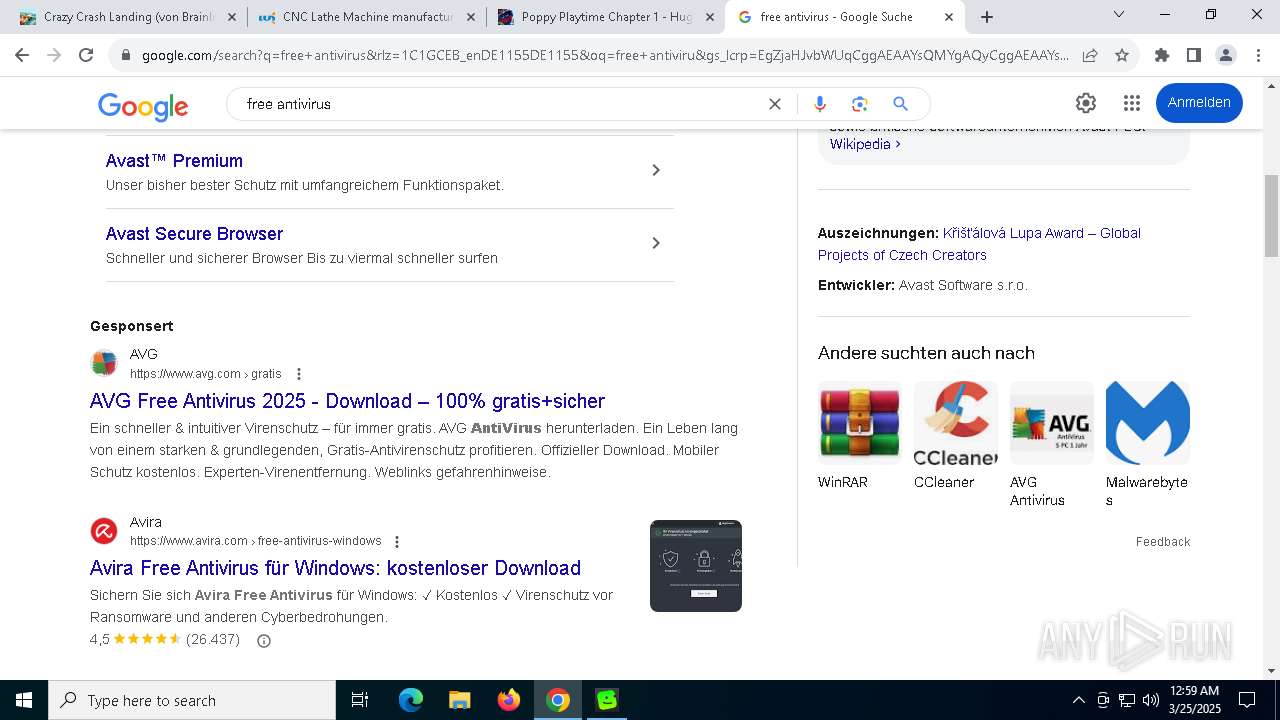Open the Chrome profile avatar
Screen dimensions: 1280x720
point(1225,56)
